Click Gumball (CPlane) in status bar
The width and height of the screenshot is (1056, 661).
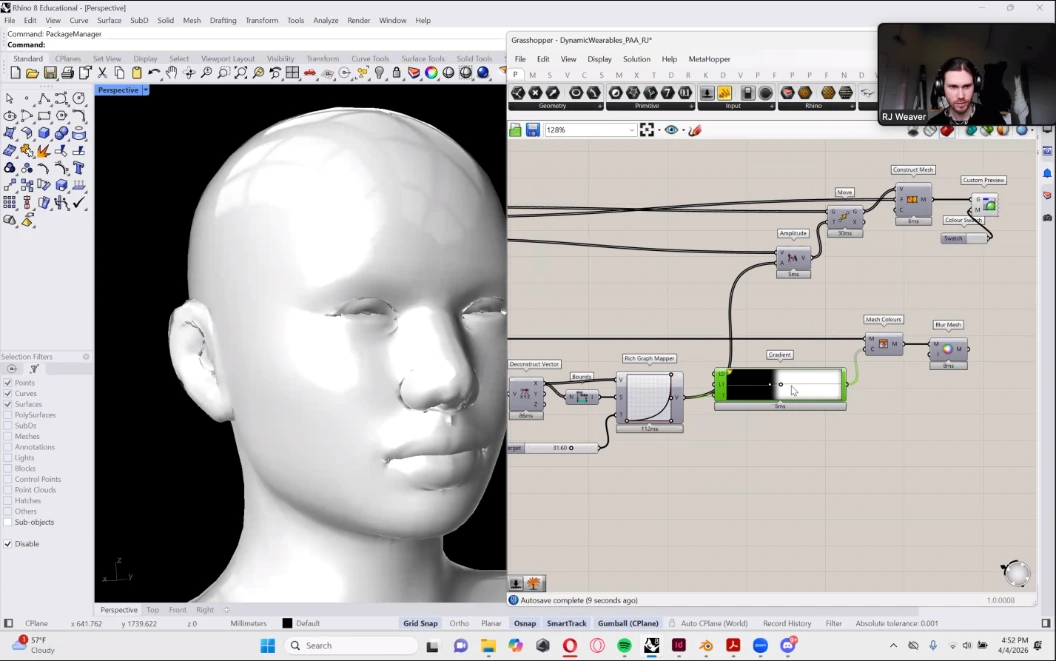pos(628,623)
